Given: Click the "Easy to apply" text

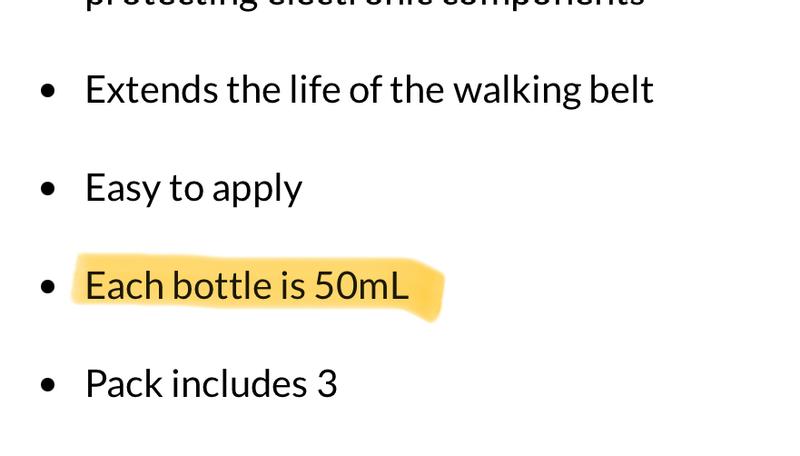Looking at the screenshot, I should pos(193,188).
